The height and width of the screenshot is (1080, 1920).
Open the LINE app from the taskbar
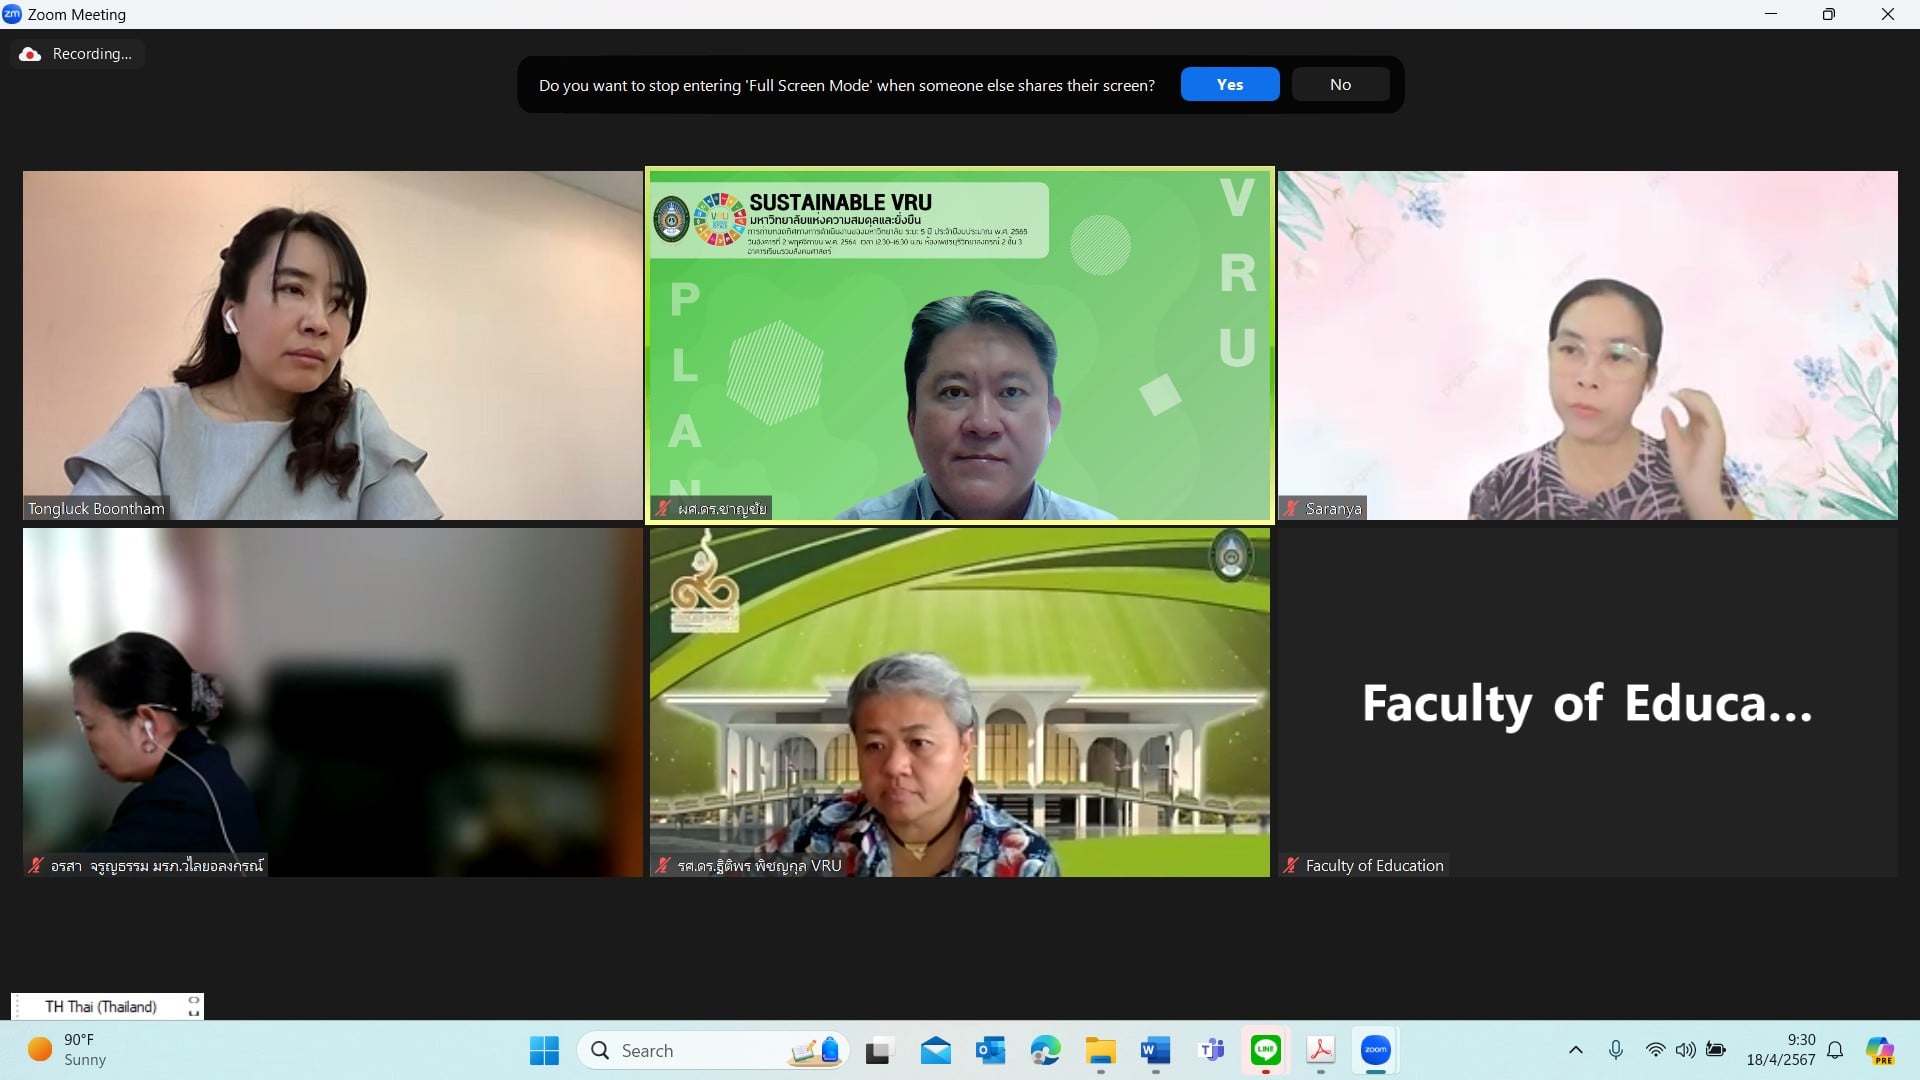tap(1266, 1050)
